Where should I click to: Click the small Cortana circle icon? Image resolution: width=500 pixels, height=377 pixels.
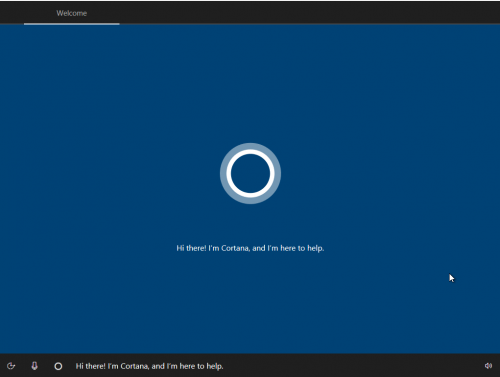(x=58, y=366)
